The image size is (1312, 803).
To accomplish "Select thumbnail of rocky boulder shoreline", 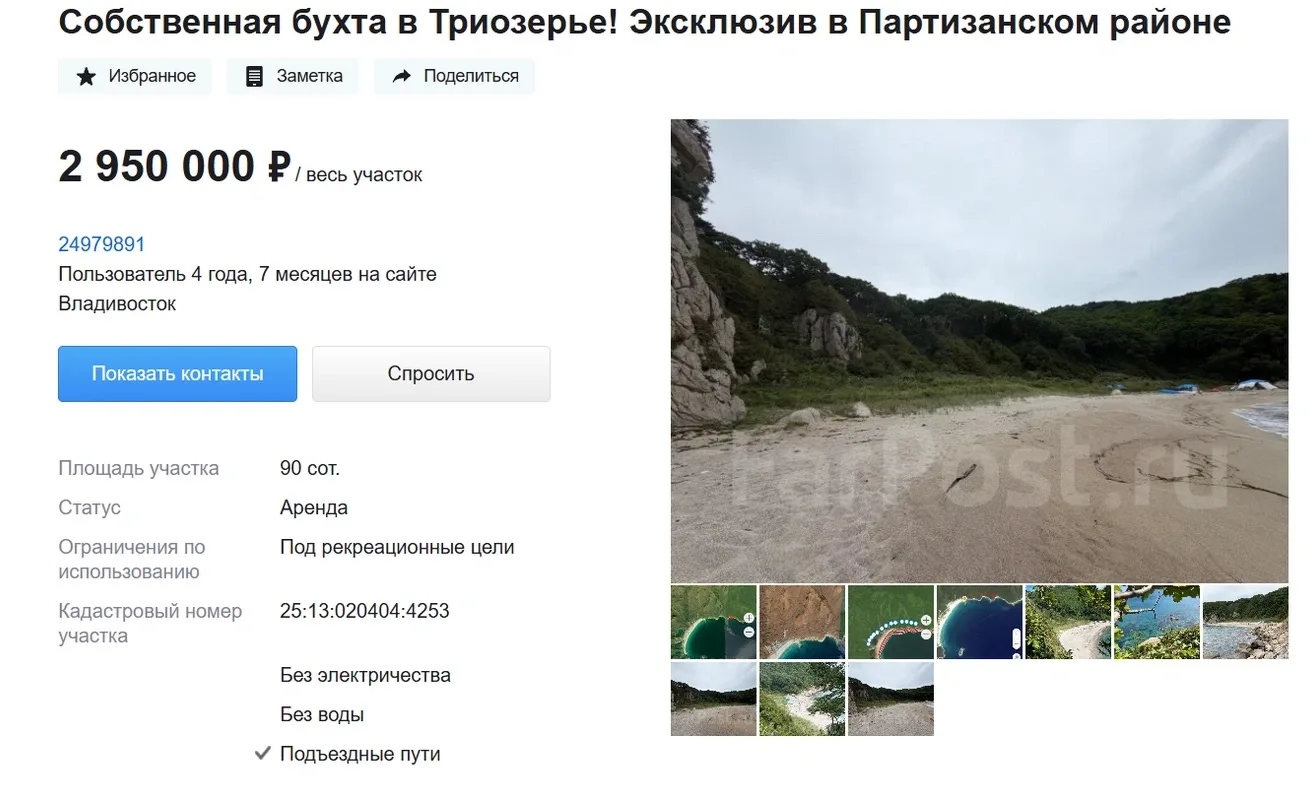I will [1245, 622].
